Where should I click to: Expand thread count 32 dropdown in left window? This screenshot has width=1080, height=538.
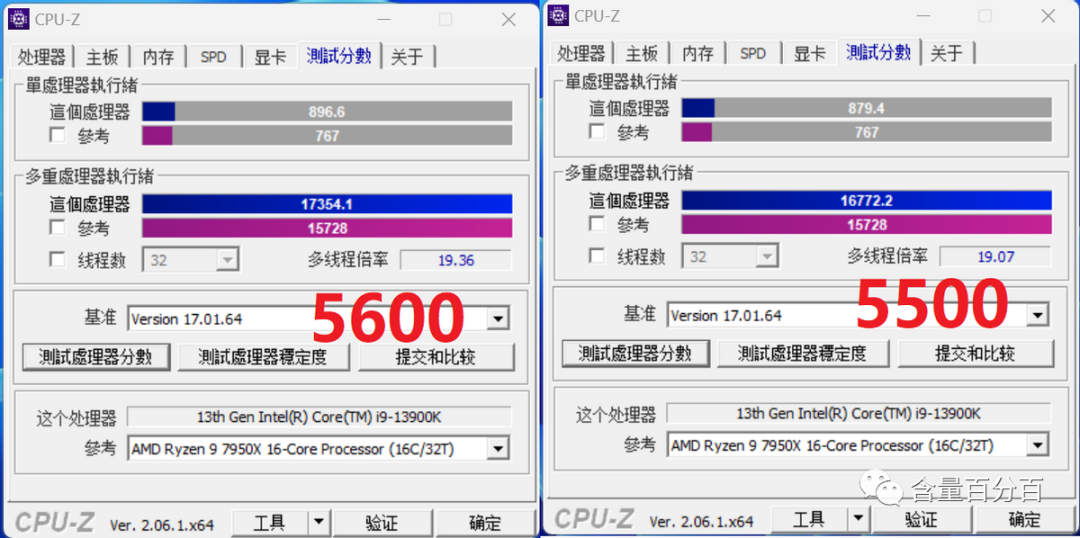[227, 260]
